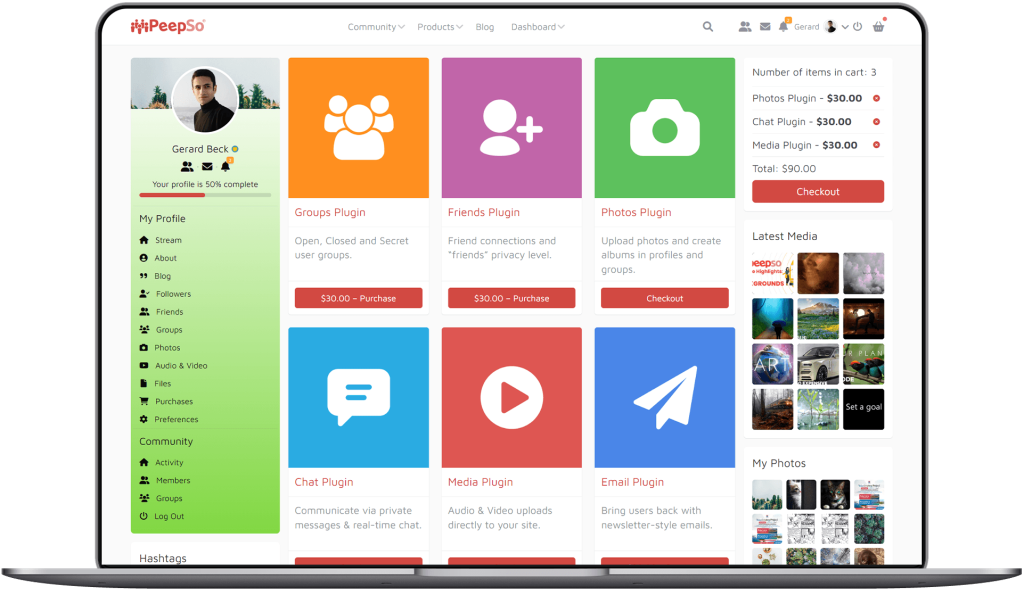Open messages envelope icon in top navbar

tap(765, 27)
